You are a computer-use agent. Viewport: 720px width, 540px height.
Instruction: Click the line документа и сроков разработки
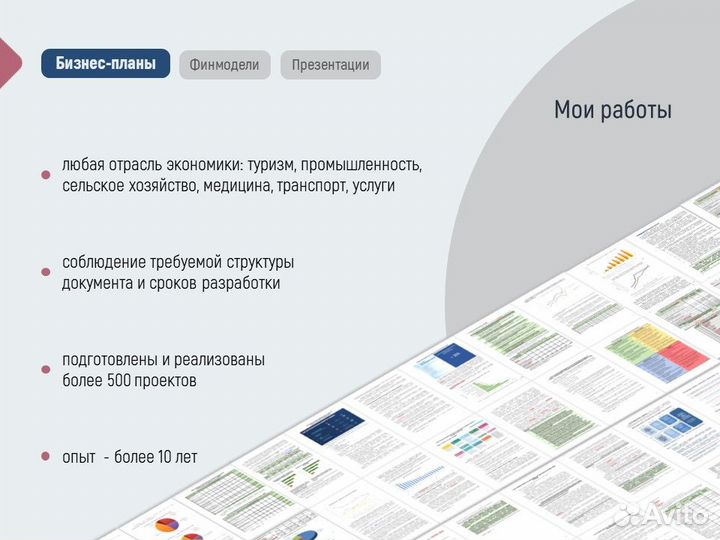(171, 283)
